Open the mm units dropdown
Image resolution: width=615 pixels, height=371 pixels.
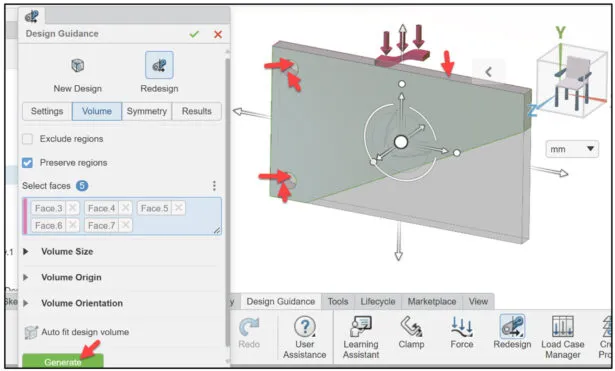pos(572,149)
